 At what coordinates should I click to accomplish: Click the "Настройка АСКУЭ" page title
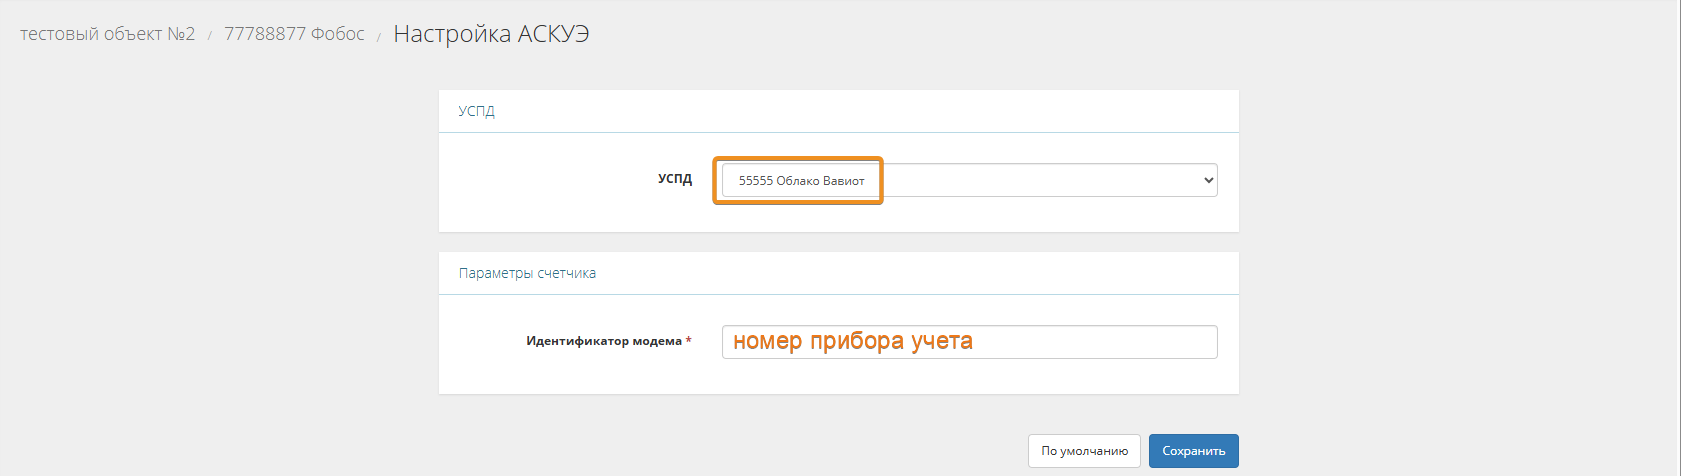coord(491,34)
